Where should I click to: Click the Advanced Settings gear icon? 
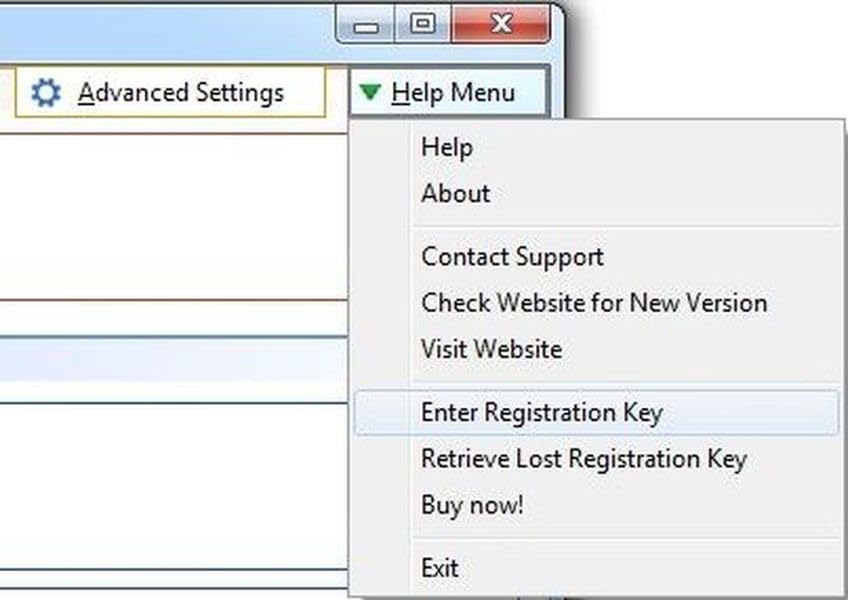click(x=45, y=93)
